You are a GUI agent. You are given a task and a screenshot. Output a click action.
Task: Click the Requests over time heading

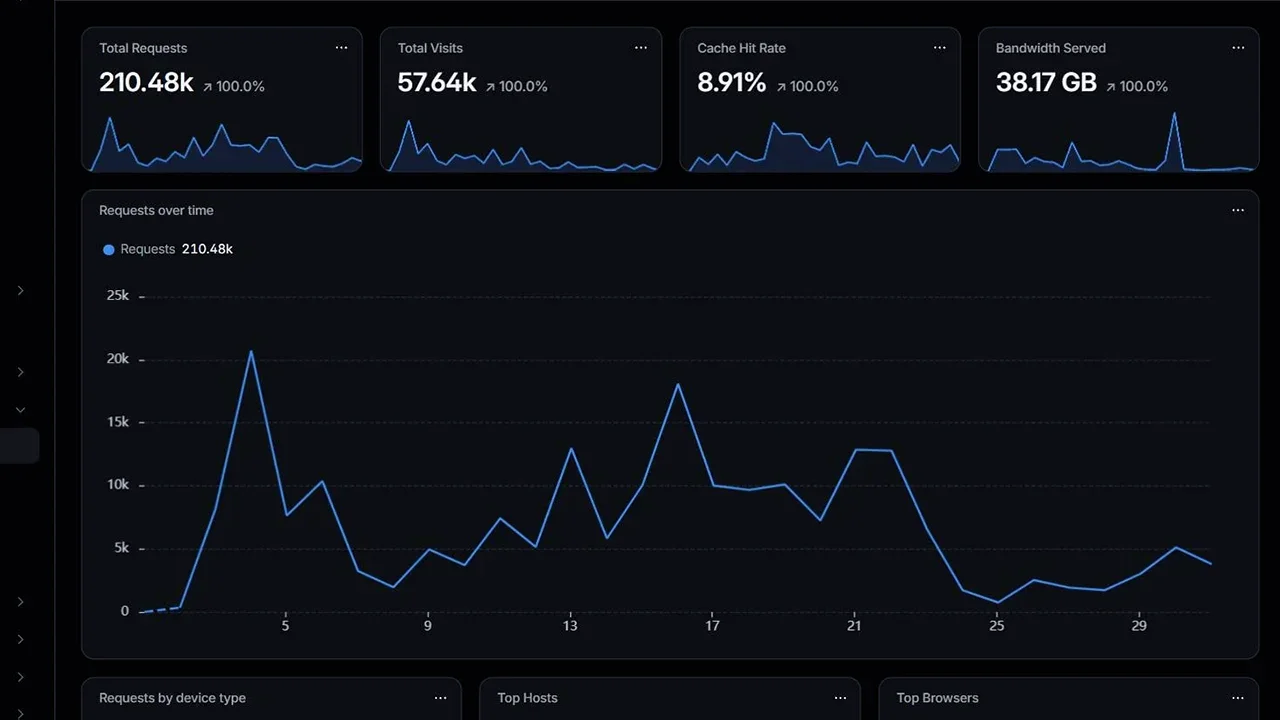click(x=156, y=210)
